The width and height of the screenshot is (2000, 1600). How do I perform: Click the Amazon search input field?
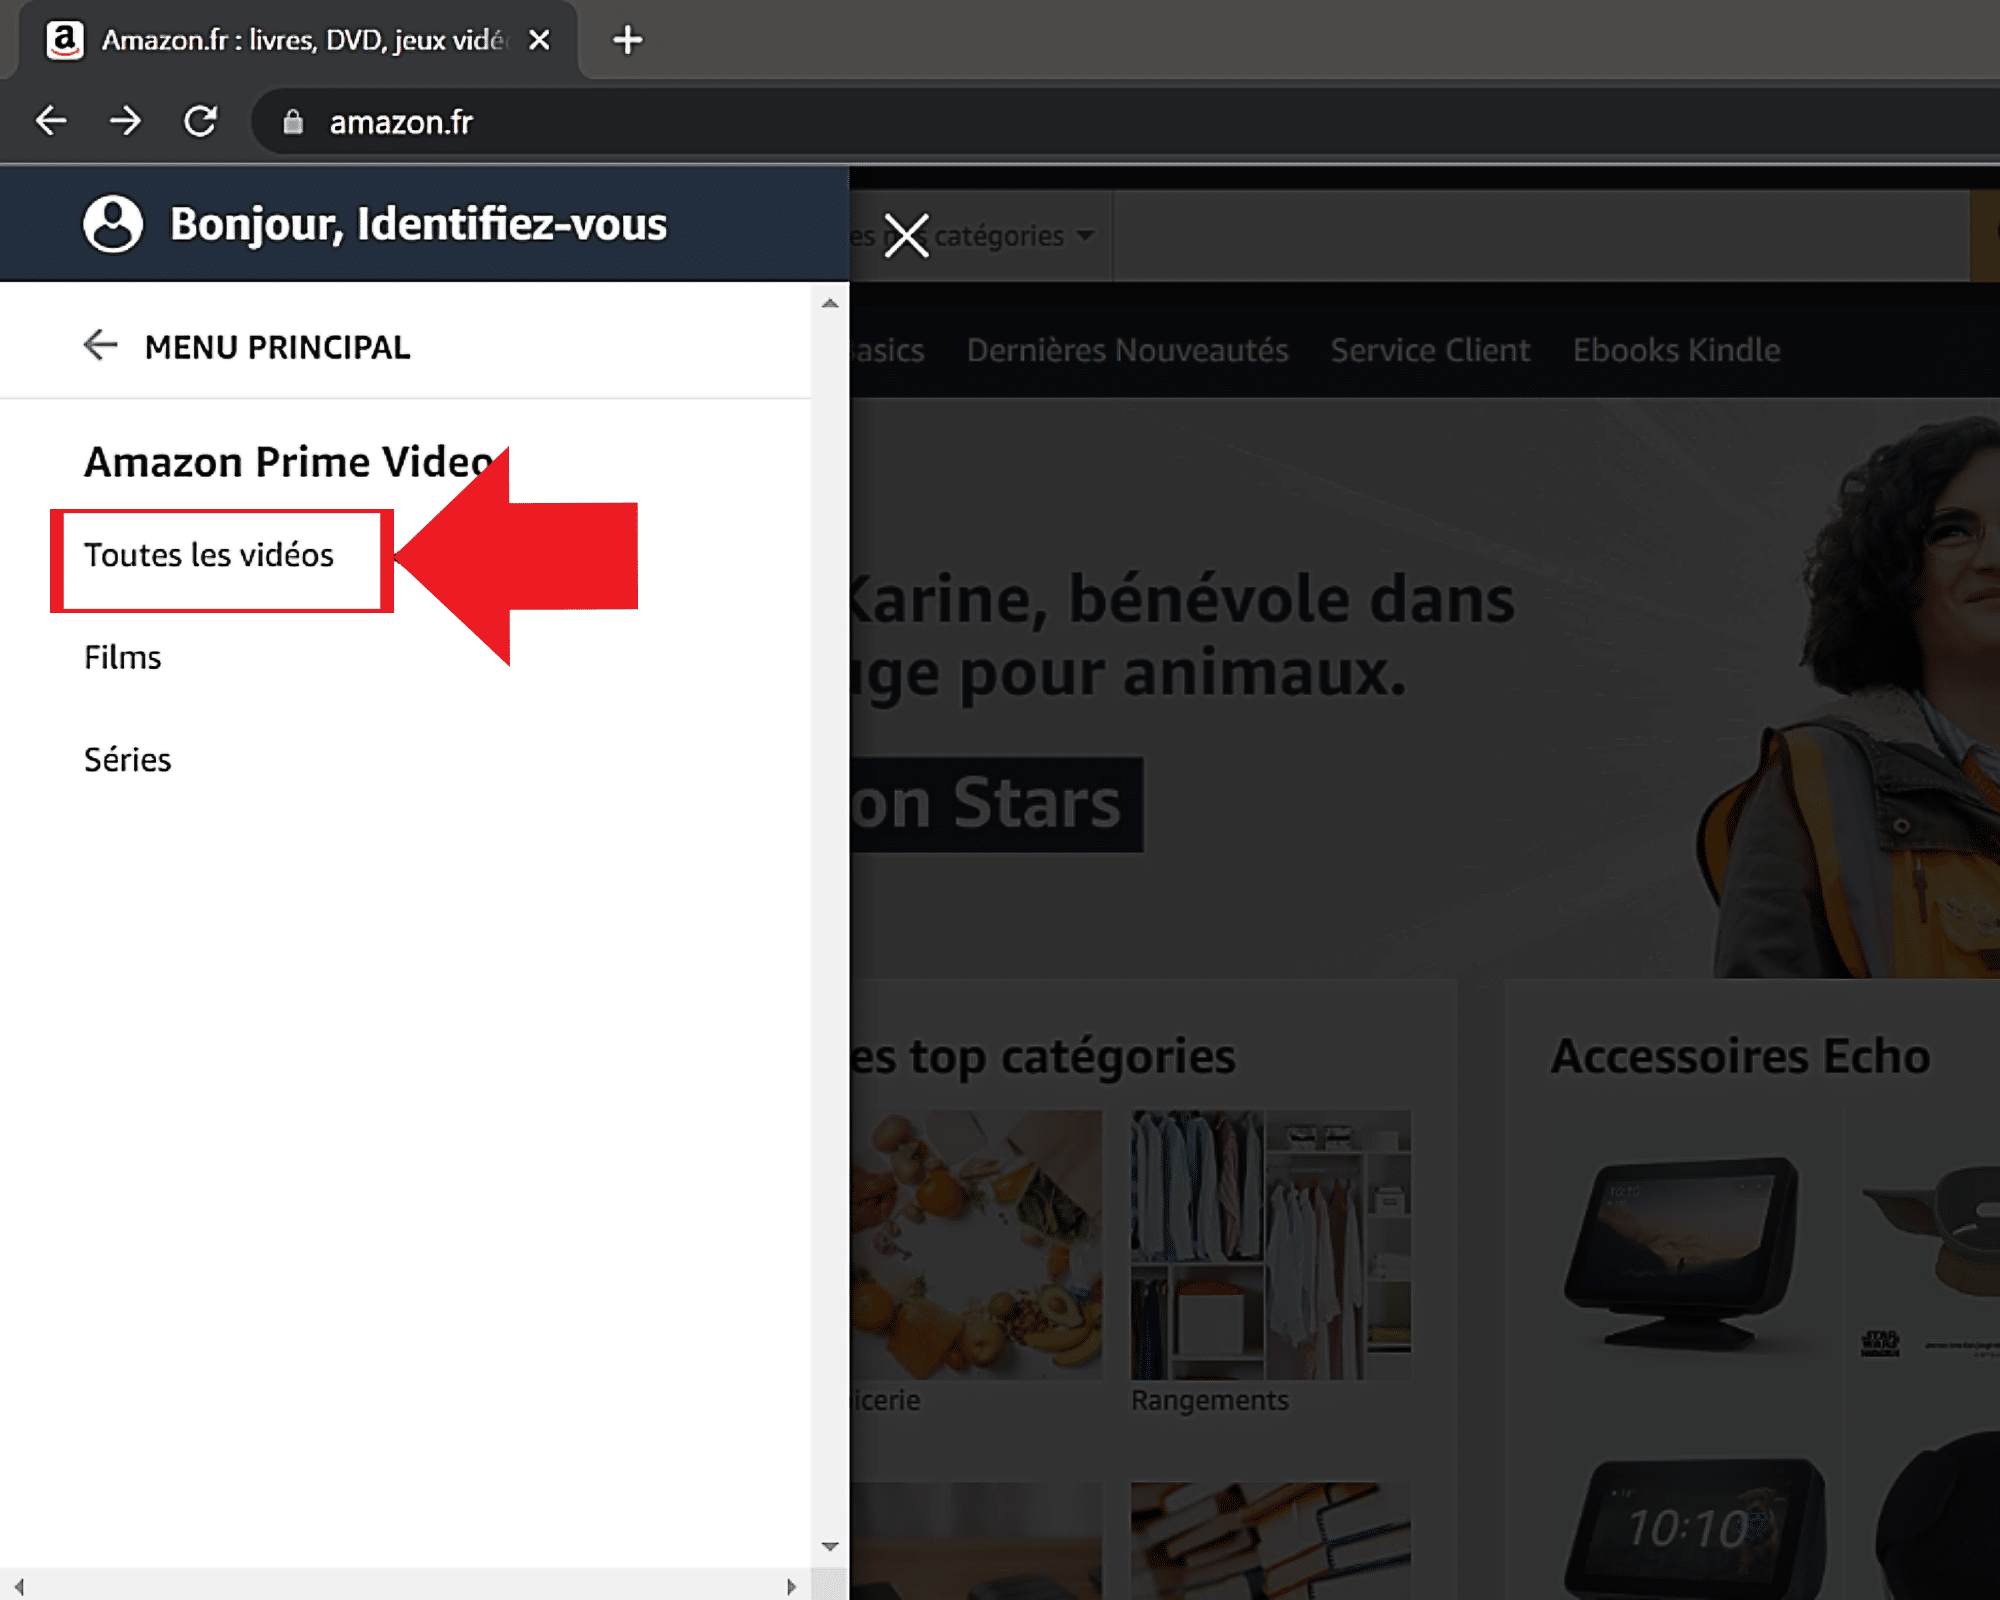point(1540,236)
